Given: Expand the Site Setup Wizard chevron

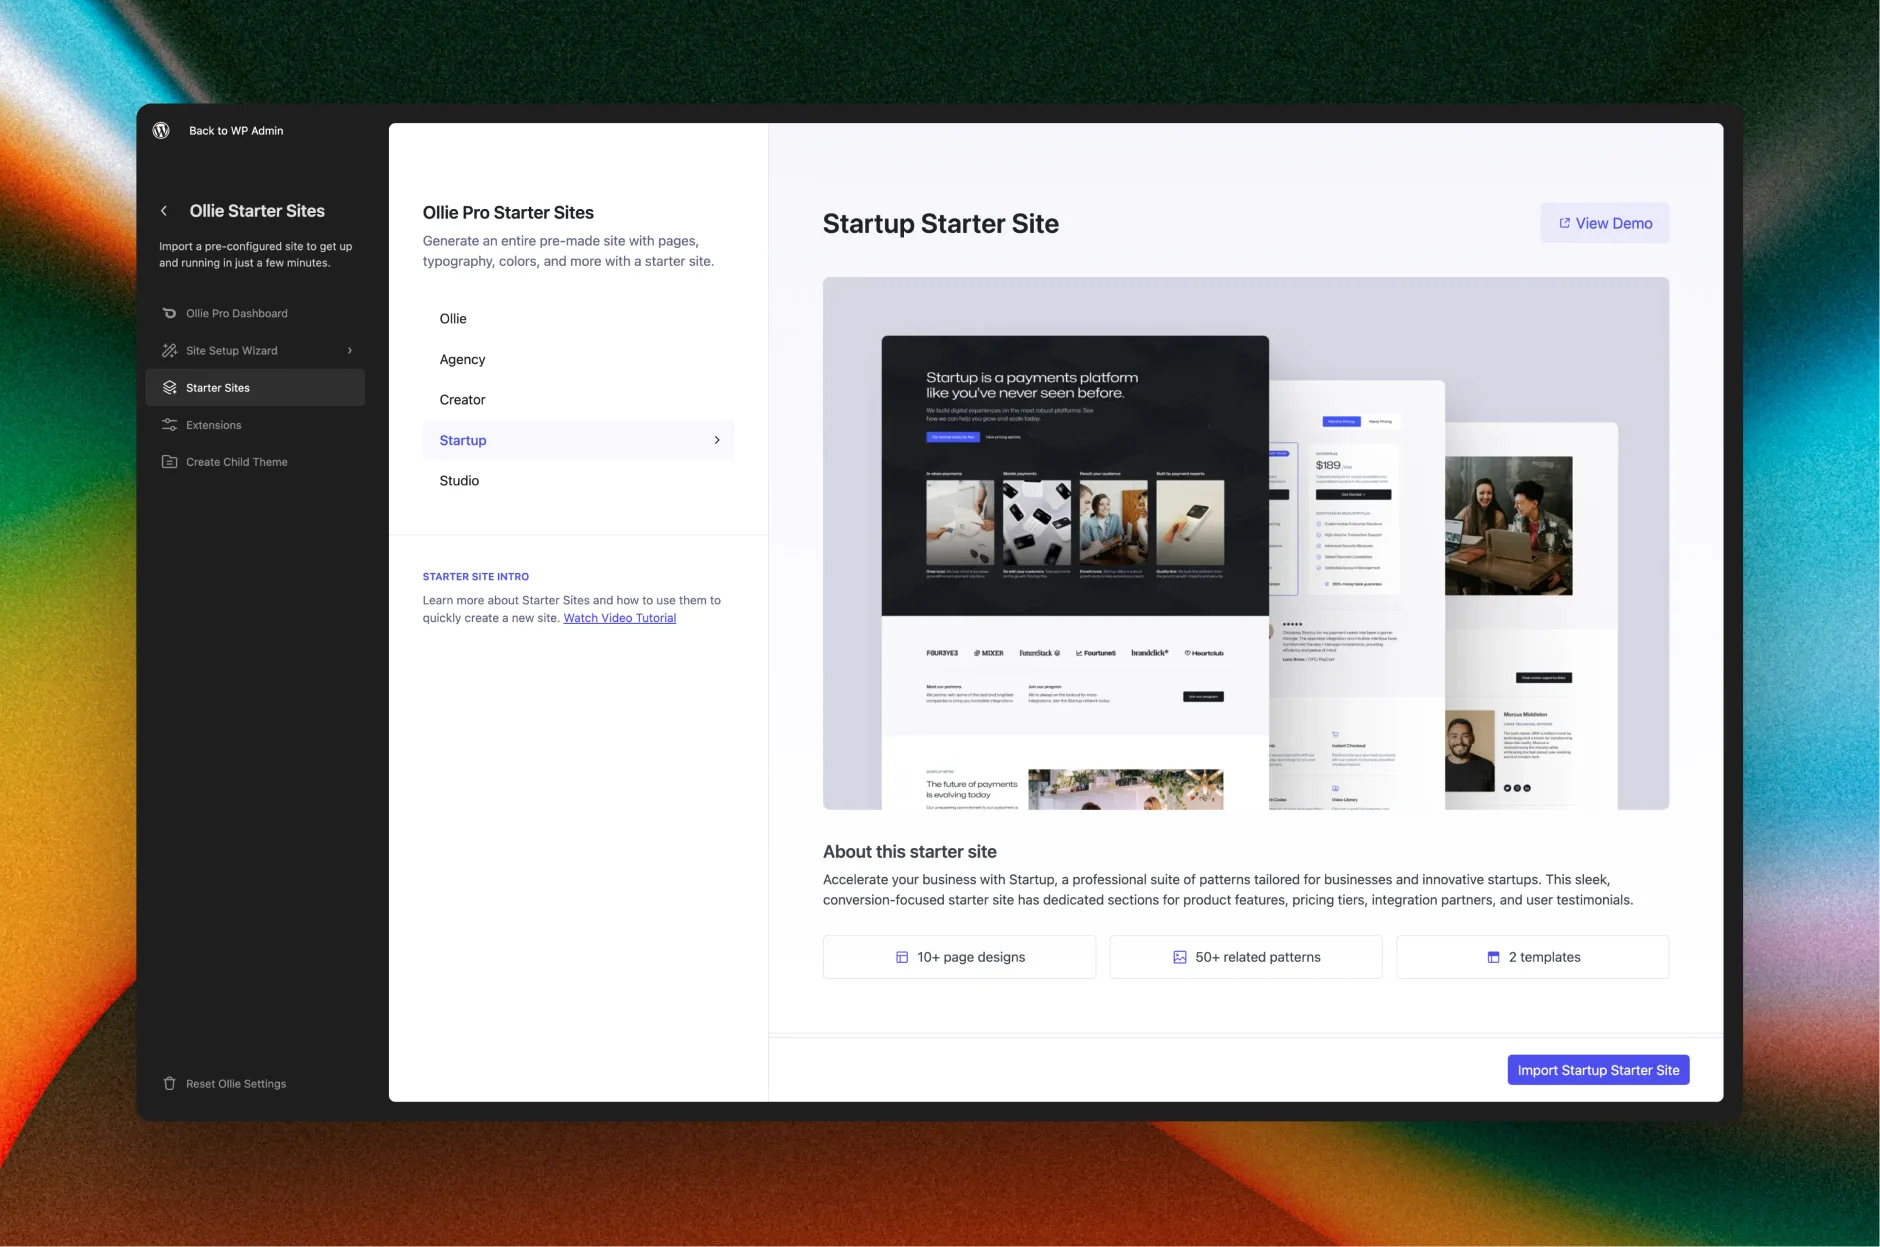Looking at the screenshot, I should 350,350.
